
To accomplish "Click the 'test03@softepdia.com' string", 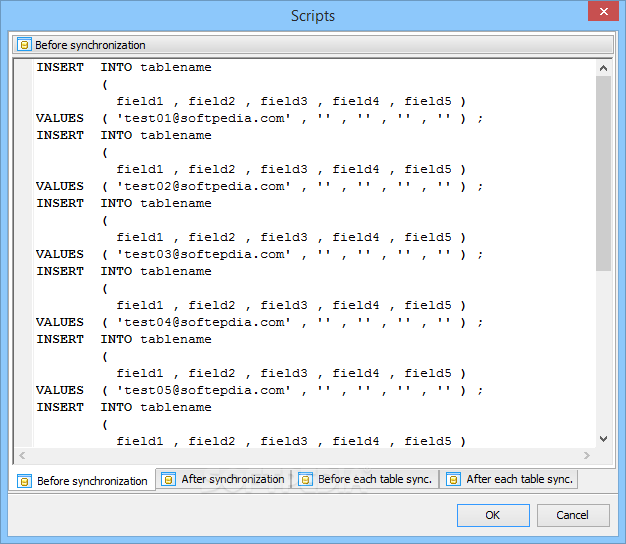I will tap(204, 254).
